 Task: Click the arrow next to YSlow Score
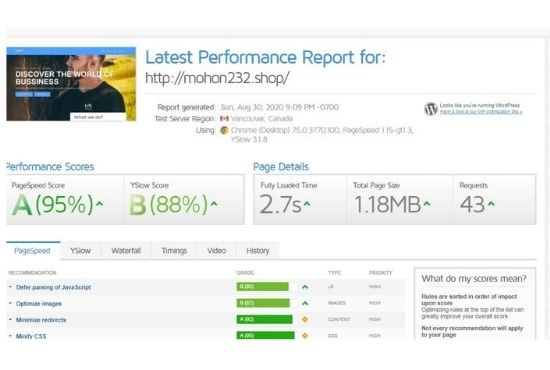pos(214,203)
